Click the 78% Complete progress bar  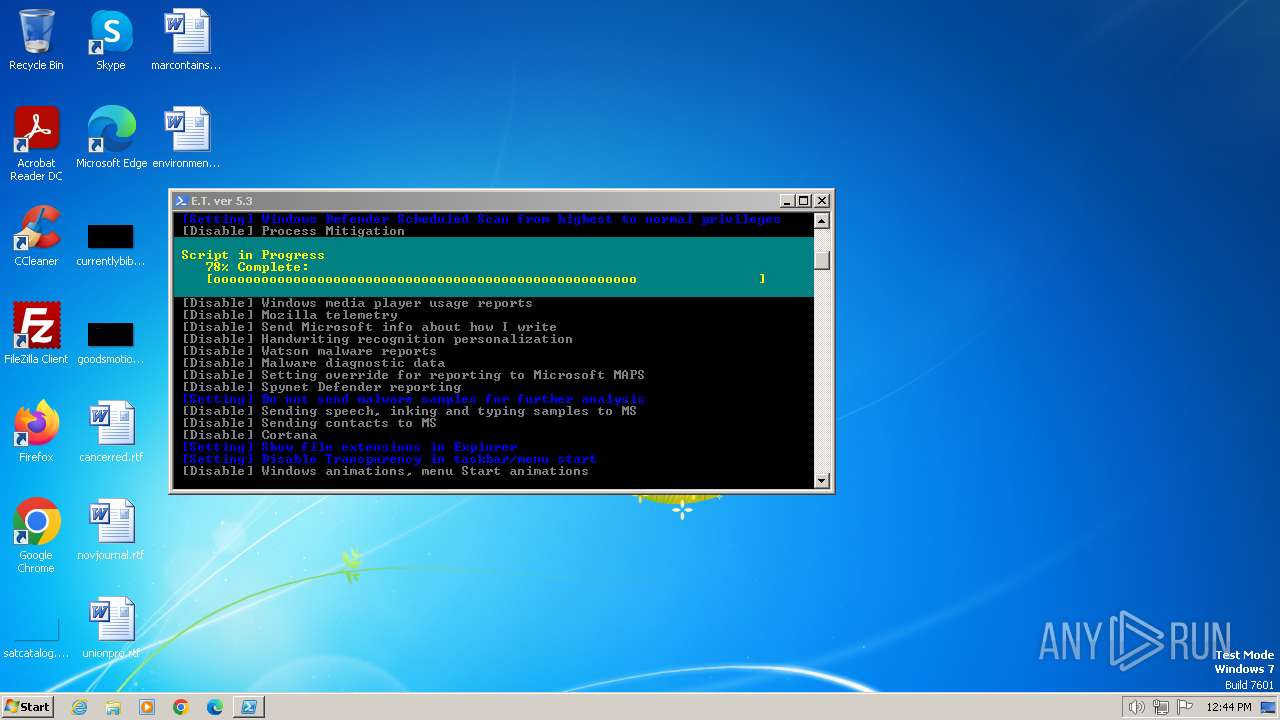tap(486, 279)
